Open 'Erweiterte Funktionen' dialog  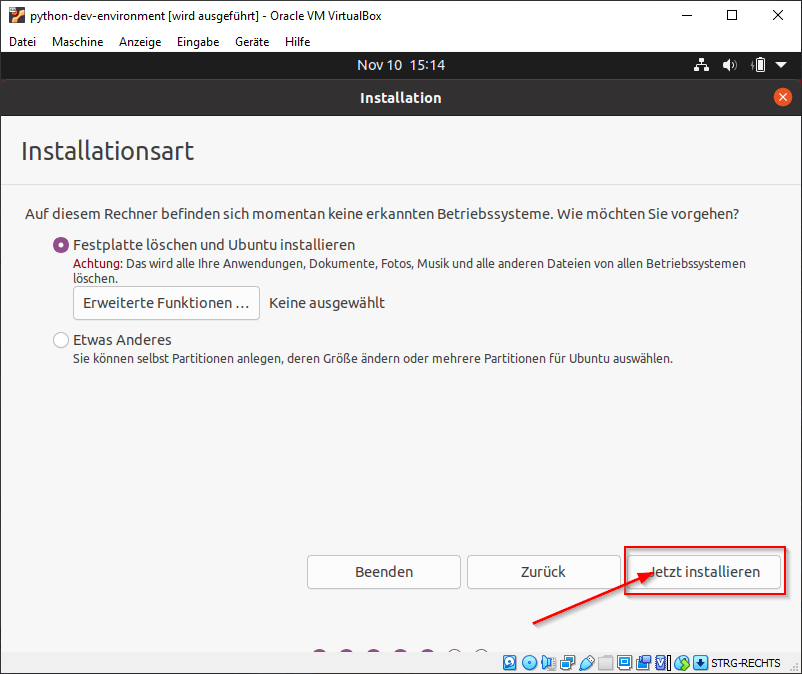pyautogui.click(x=166, y=303)
